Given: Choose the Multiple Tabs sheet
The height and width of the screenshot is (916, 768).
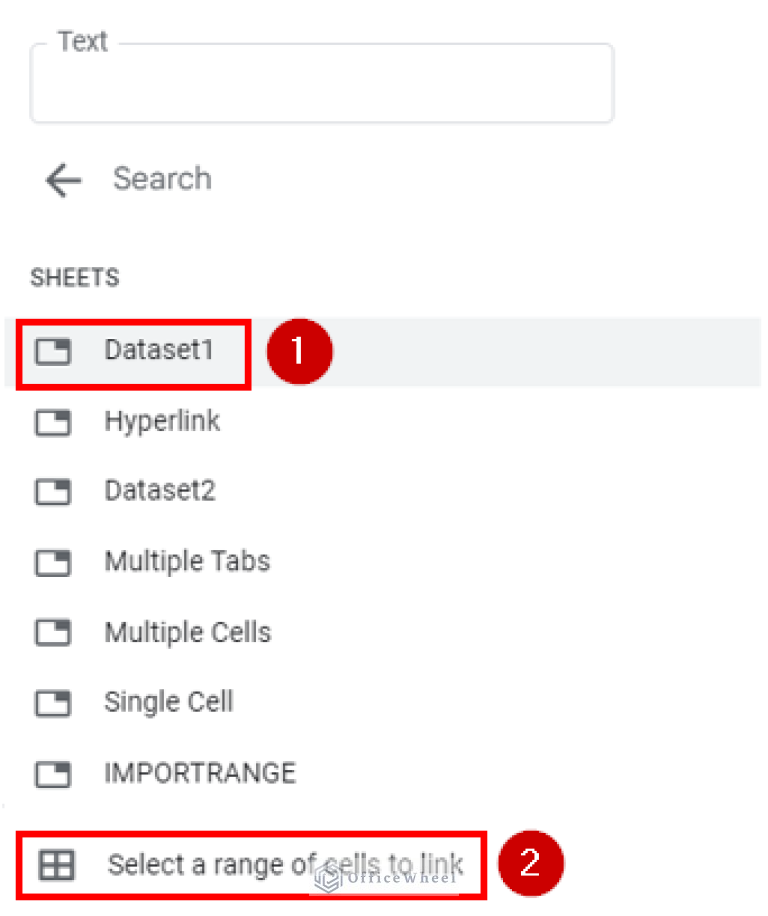Looking at the screenshot, I should tap(187, 563).
